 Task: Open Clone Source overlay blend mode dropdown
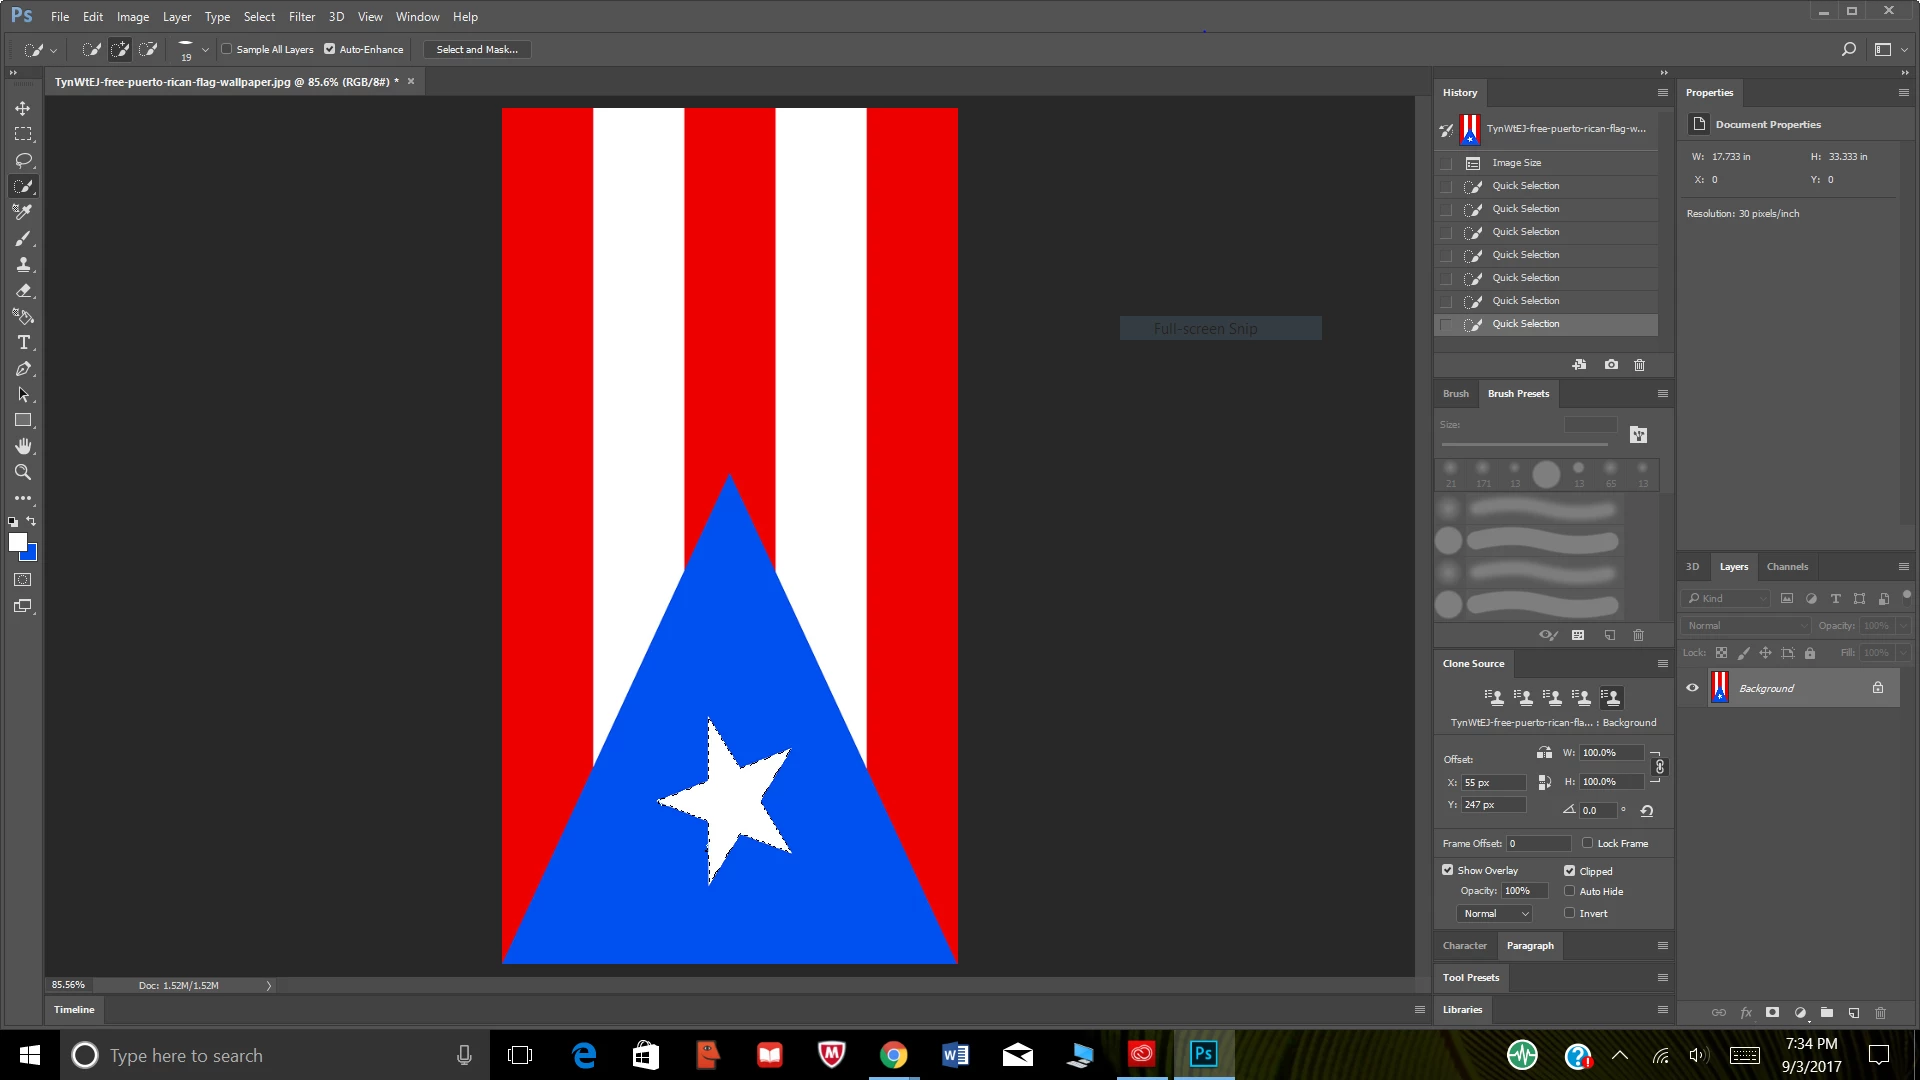coord(1495,913)
